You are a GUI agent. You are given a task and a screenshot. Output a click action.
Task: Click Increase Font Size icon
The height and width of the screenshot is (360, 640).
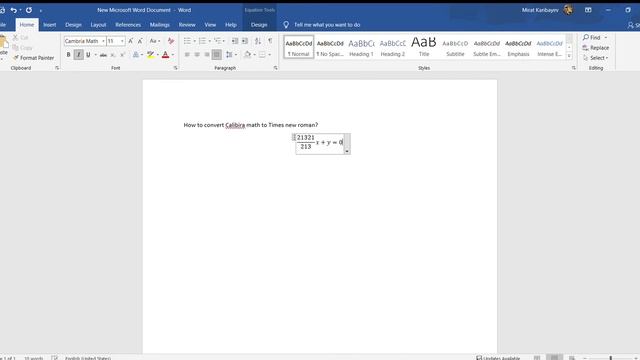[131, 41]
